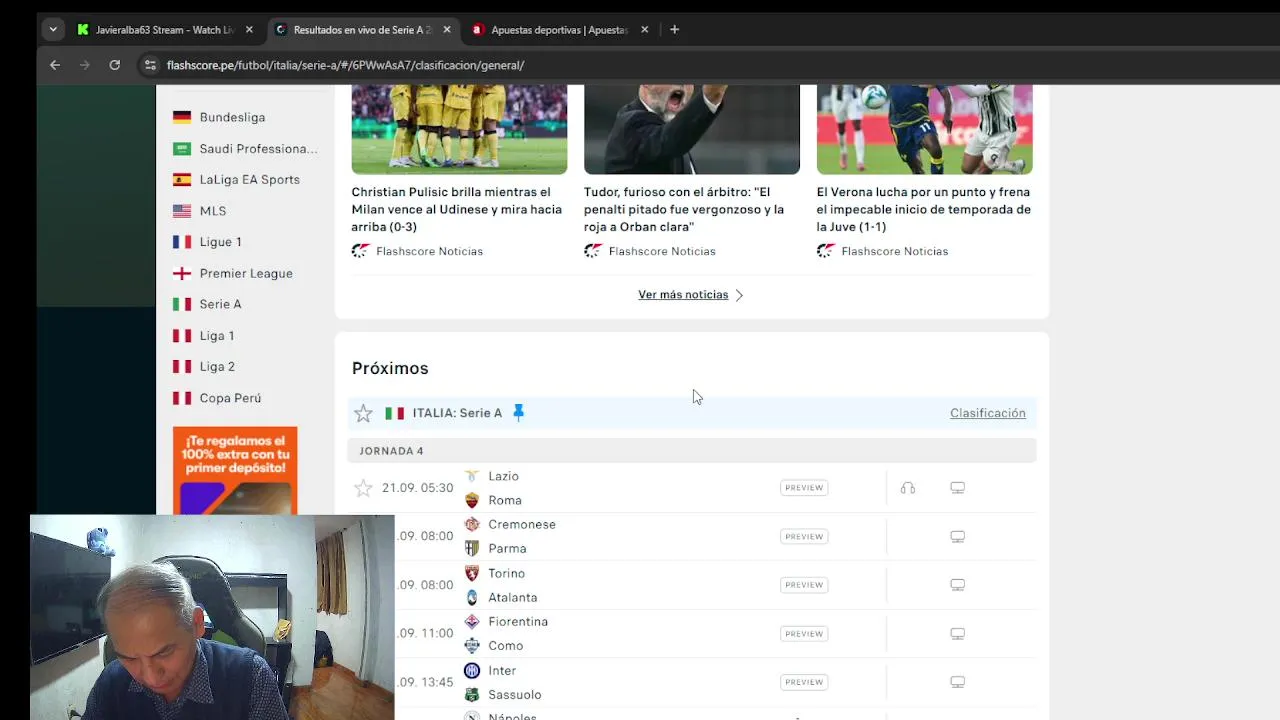Open MLS from the league sidebar

[x=213, y=211]
